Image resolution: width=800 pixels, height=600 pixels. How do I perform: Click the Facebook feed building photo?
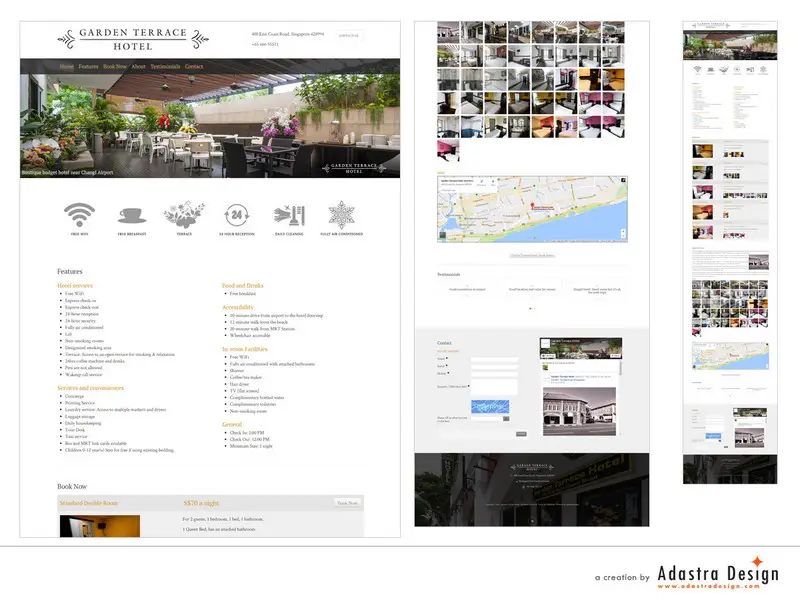581,412
